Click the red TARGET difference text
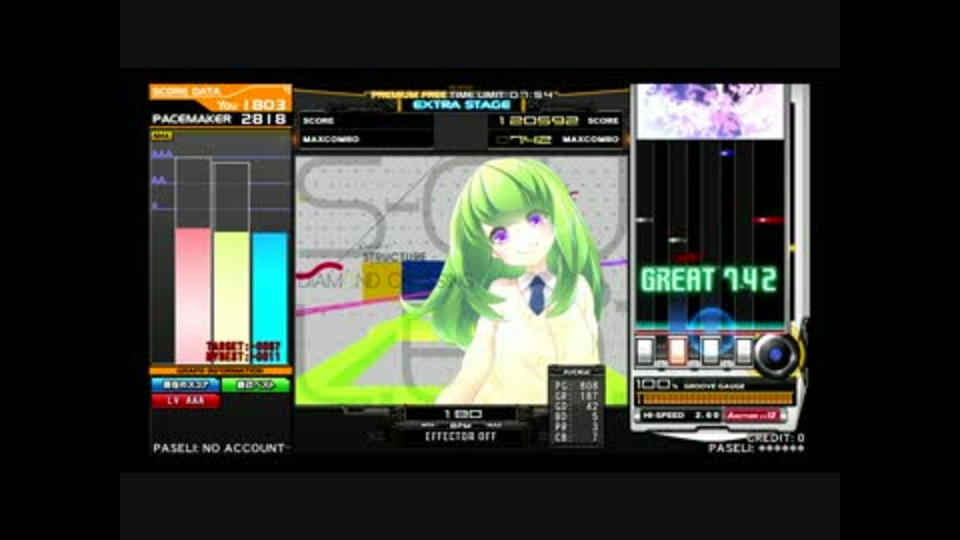This screenshot has width=960, height=540. click(x=244, y=347)
